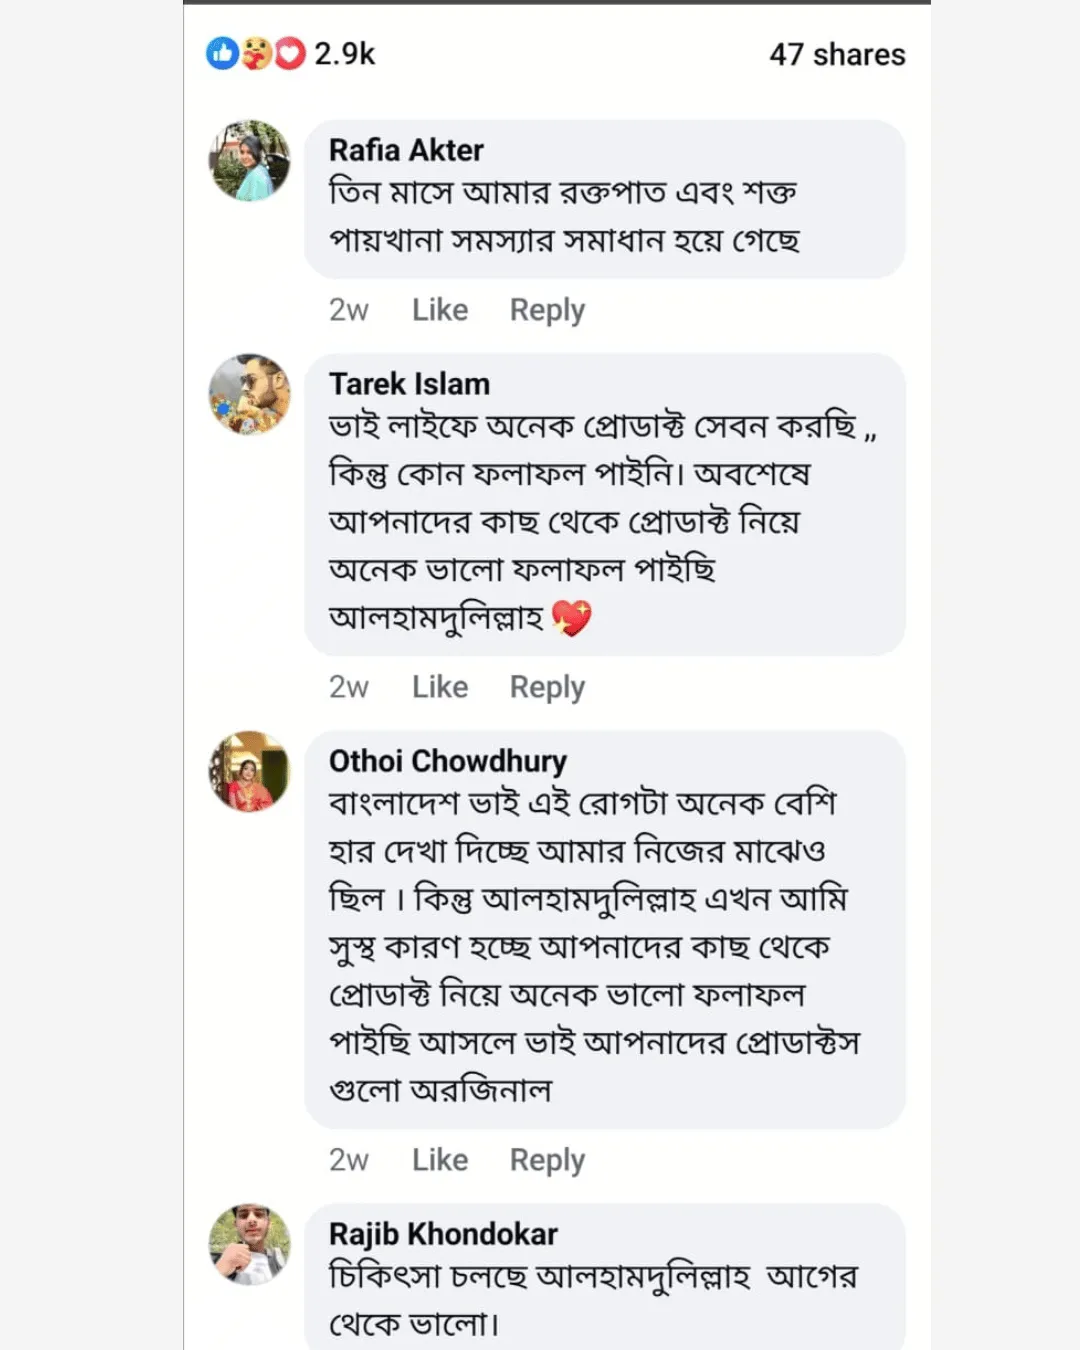Click the sparkling heart emoji in Tarek's comment
The image size is (1080, 1350).
tap(572, 617)
